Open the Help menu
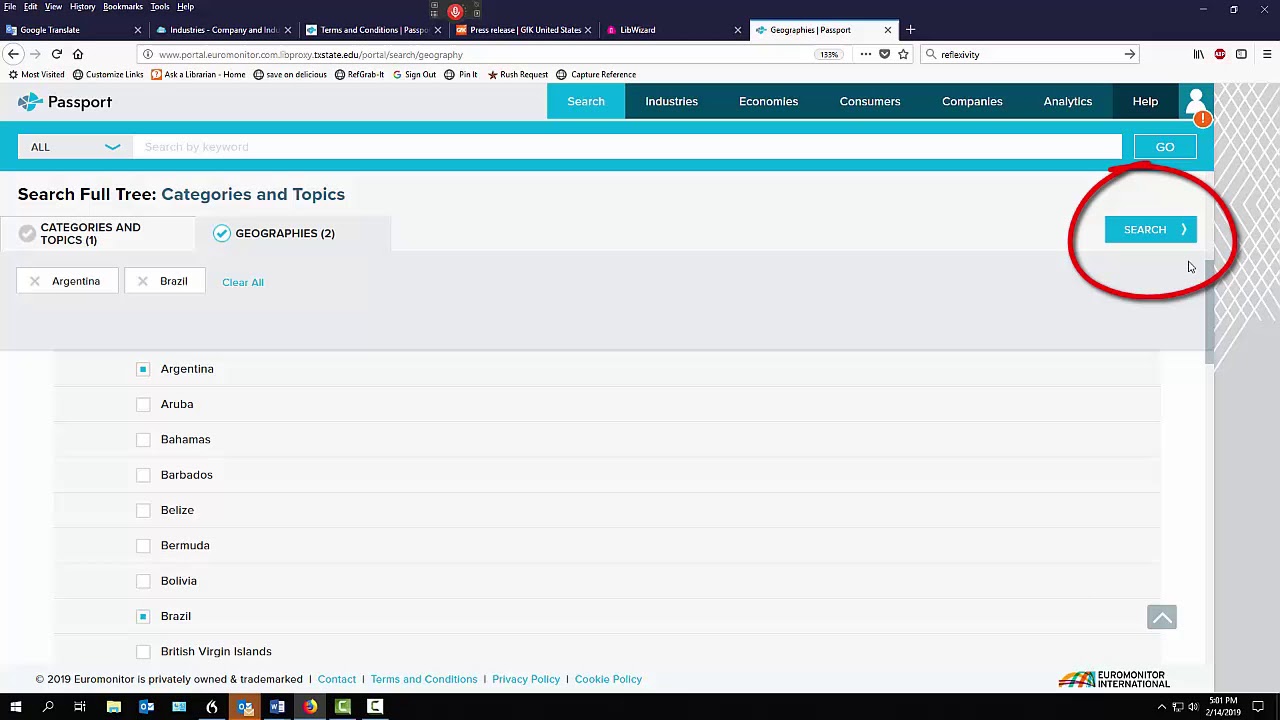This screenshot has width=1280, height=720. pyautogui.click(x=1145, y=101)
